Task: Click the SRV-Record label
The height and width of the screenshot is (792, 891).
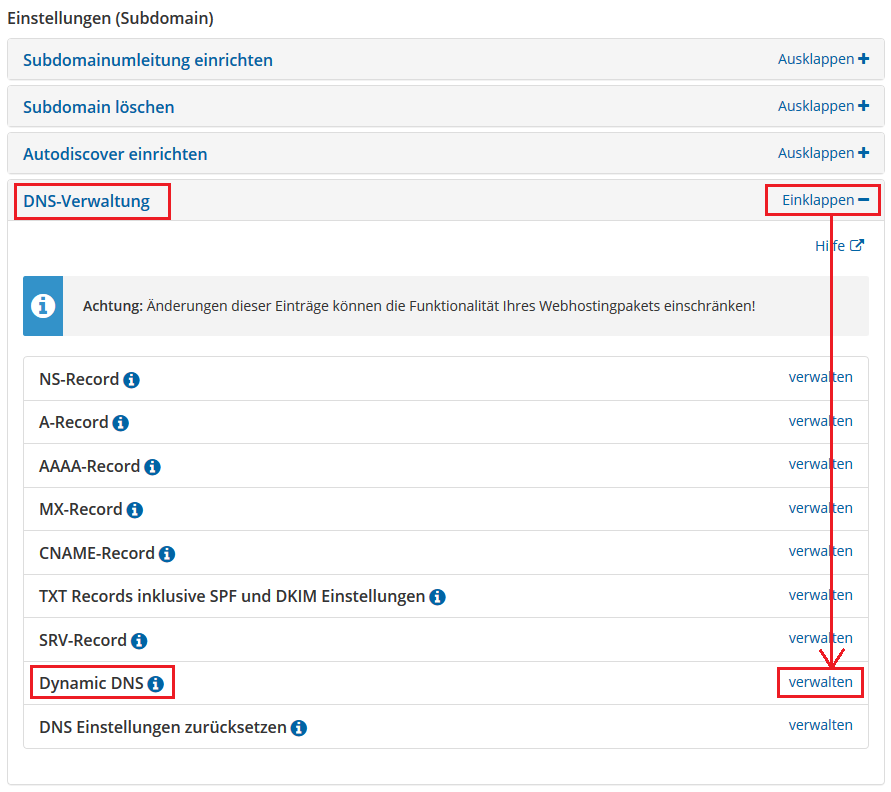Action: click(83, 640)
